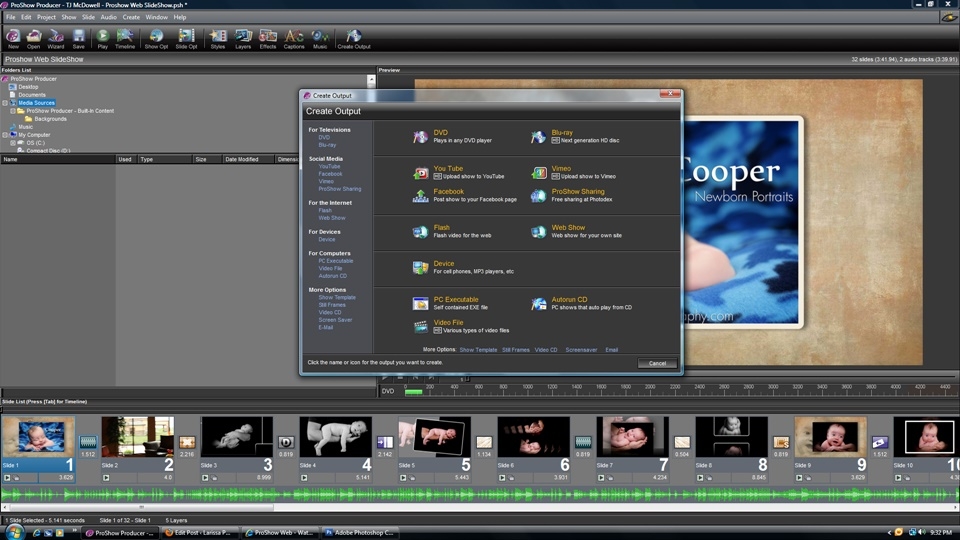Open the Create menu
Viewport: 960px width, 540px height.
click(x=131, y=17)
